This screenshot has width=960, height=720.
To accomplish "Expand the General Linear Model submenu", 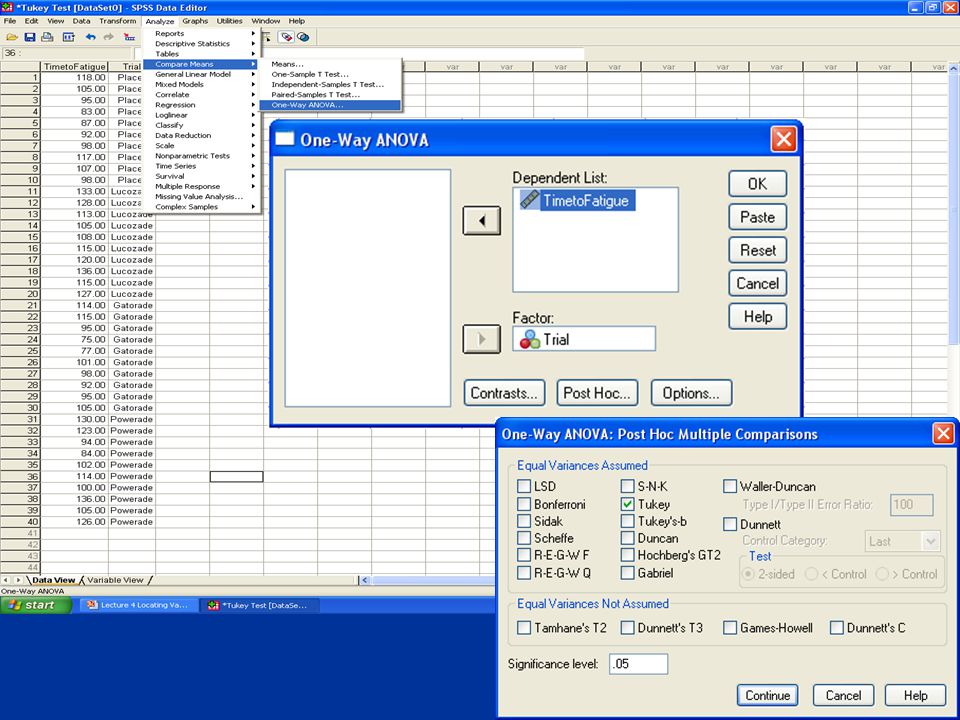I will point(202,74).
